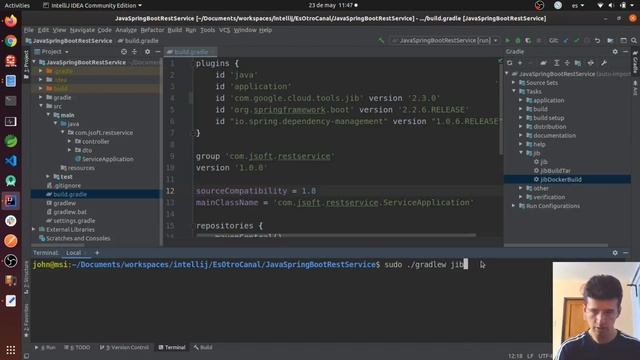Expand External Libraries node
The height and width of the screenshot is (360, 640).
point(34,229)
